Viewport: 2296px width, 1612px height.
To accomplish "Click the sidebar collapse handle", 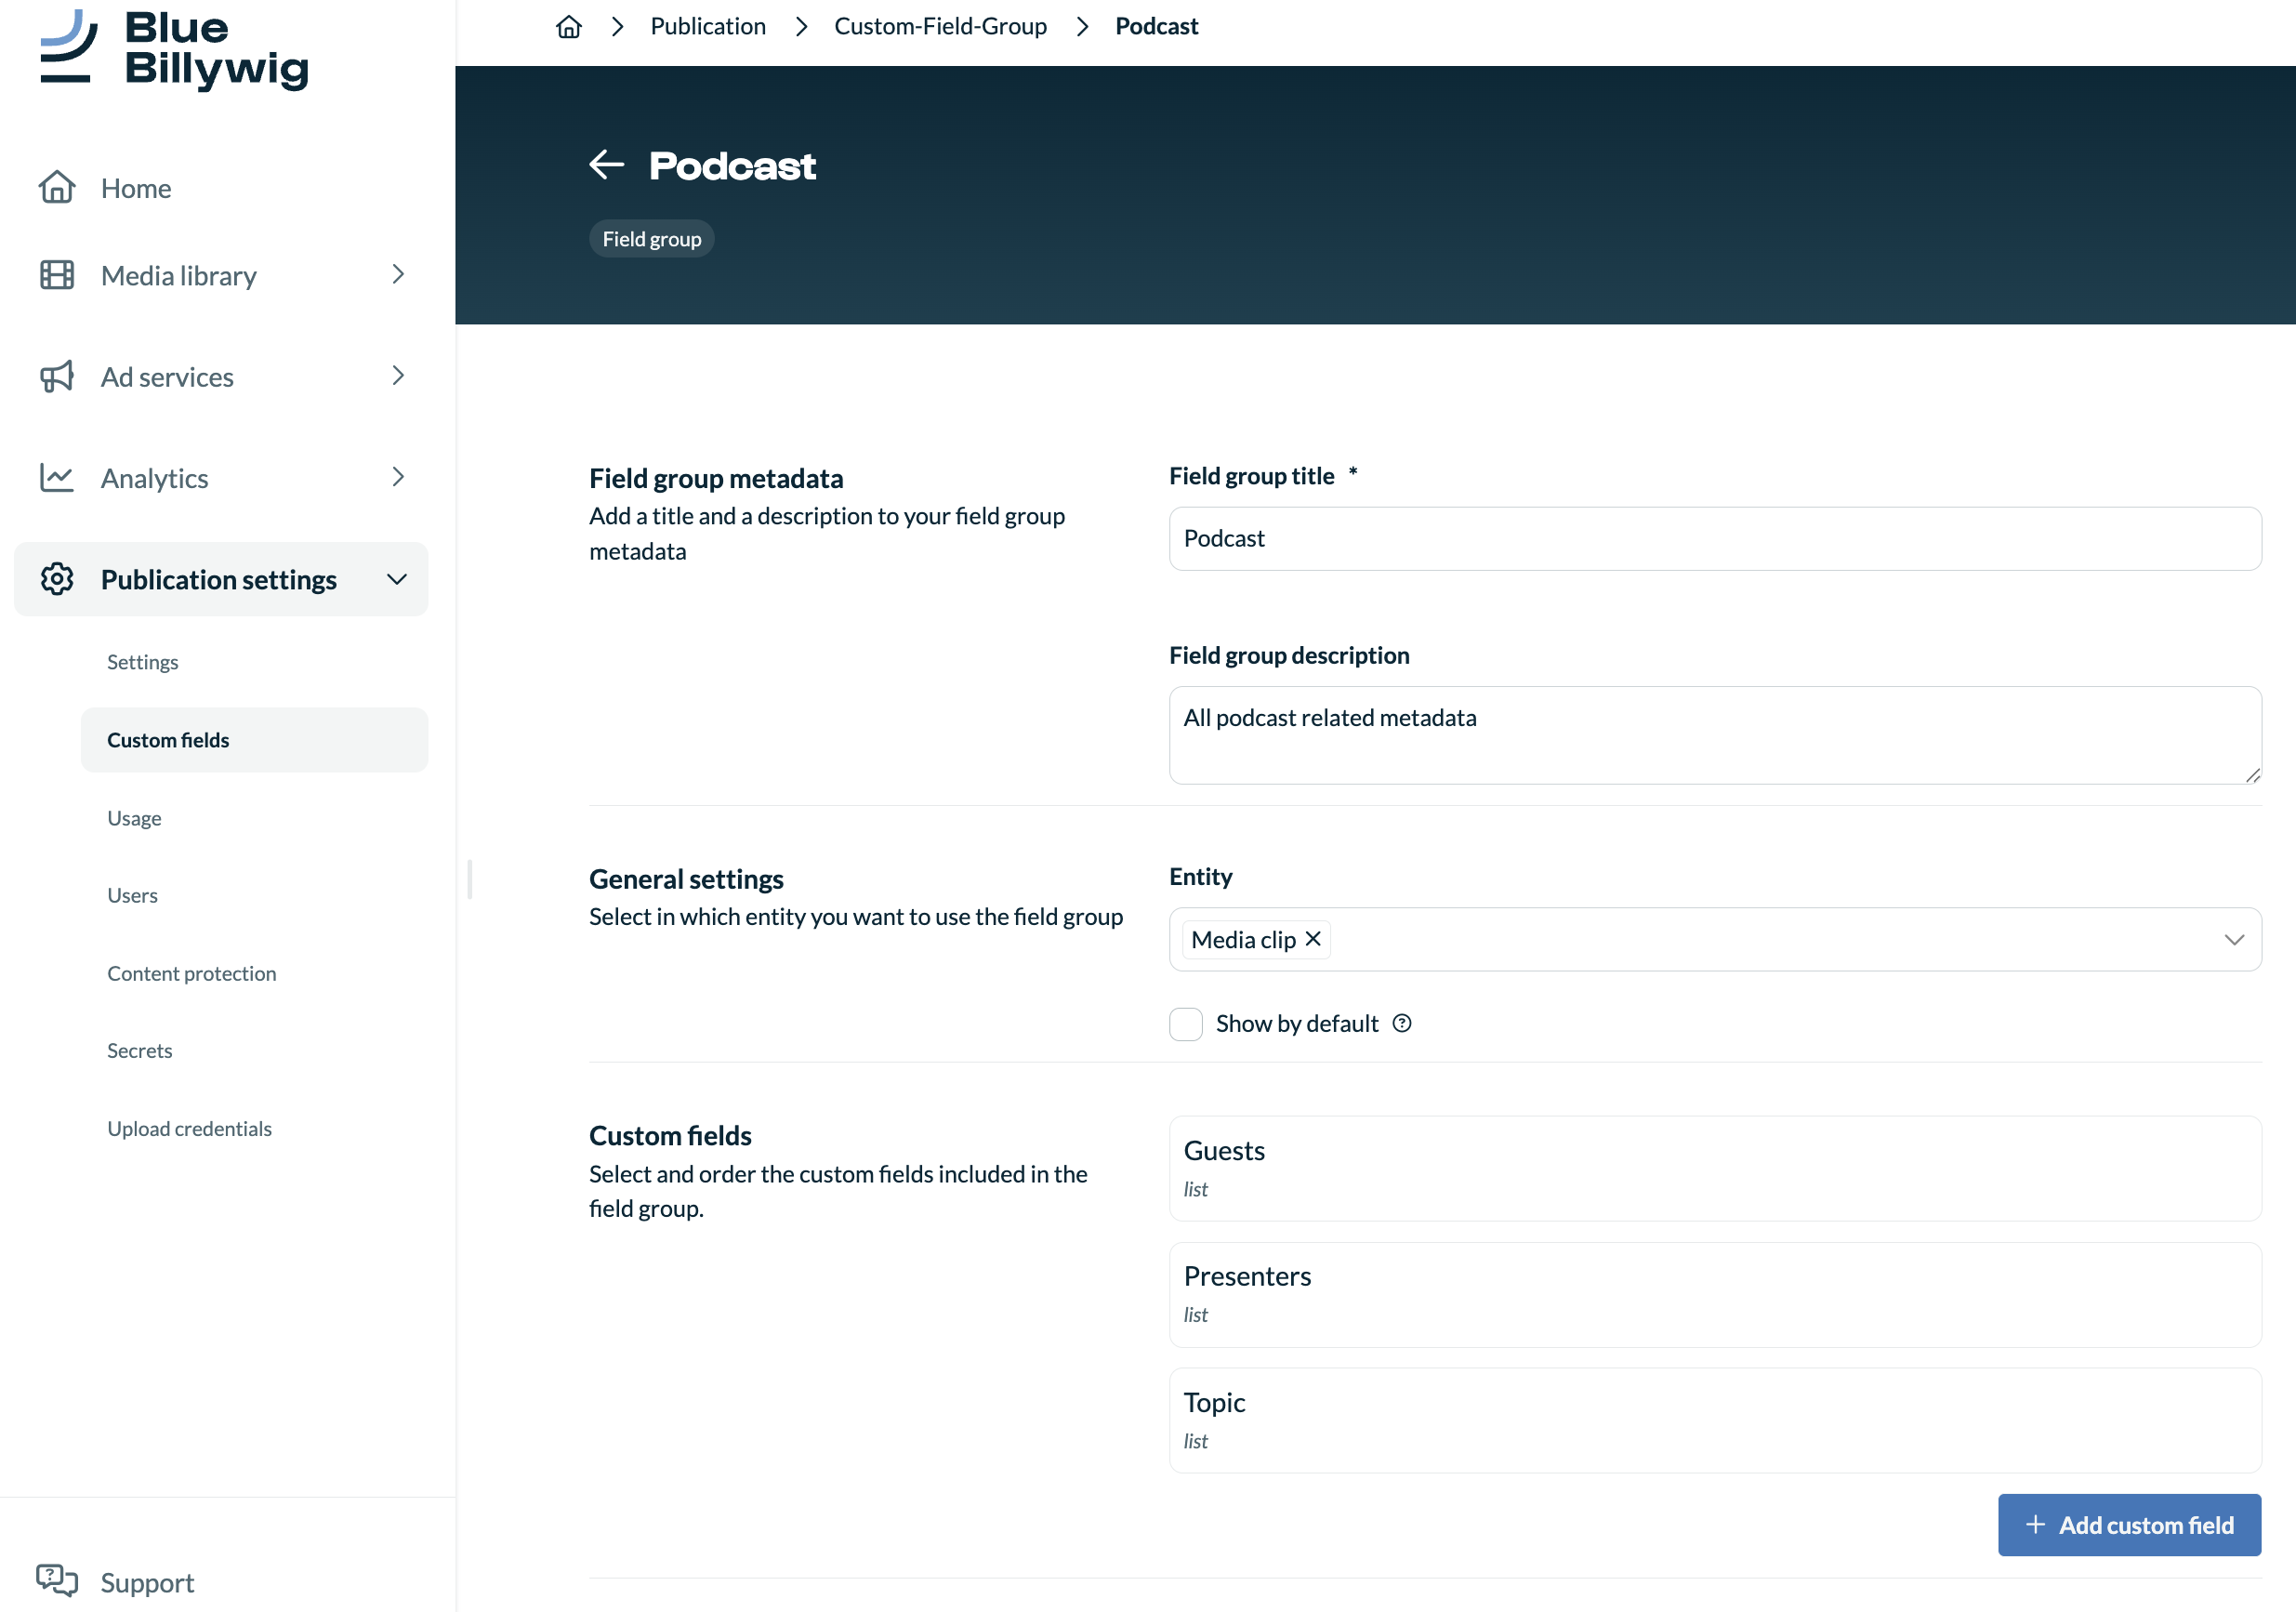I will 470,879.
